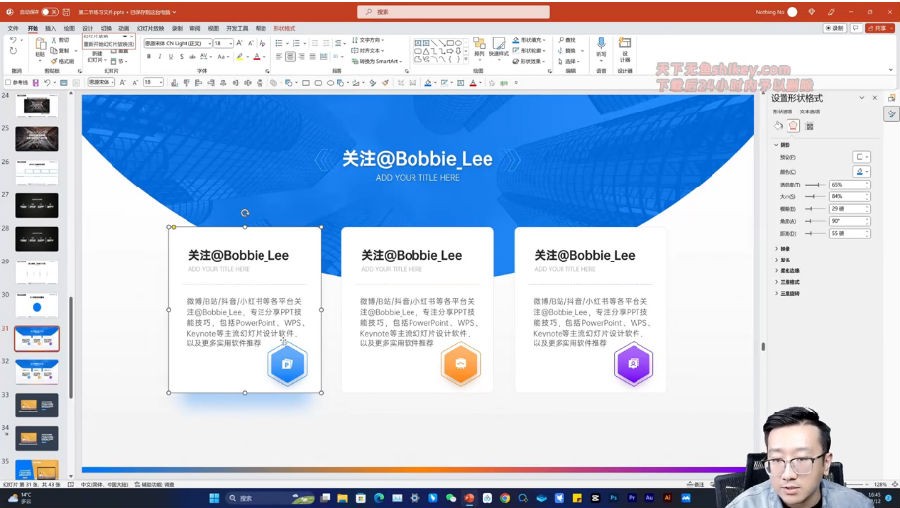Adjust the shadow transparency slider
Screen dimensions: 900x508
(815, 185)
